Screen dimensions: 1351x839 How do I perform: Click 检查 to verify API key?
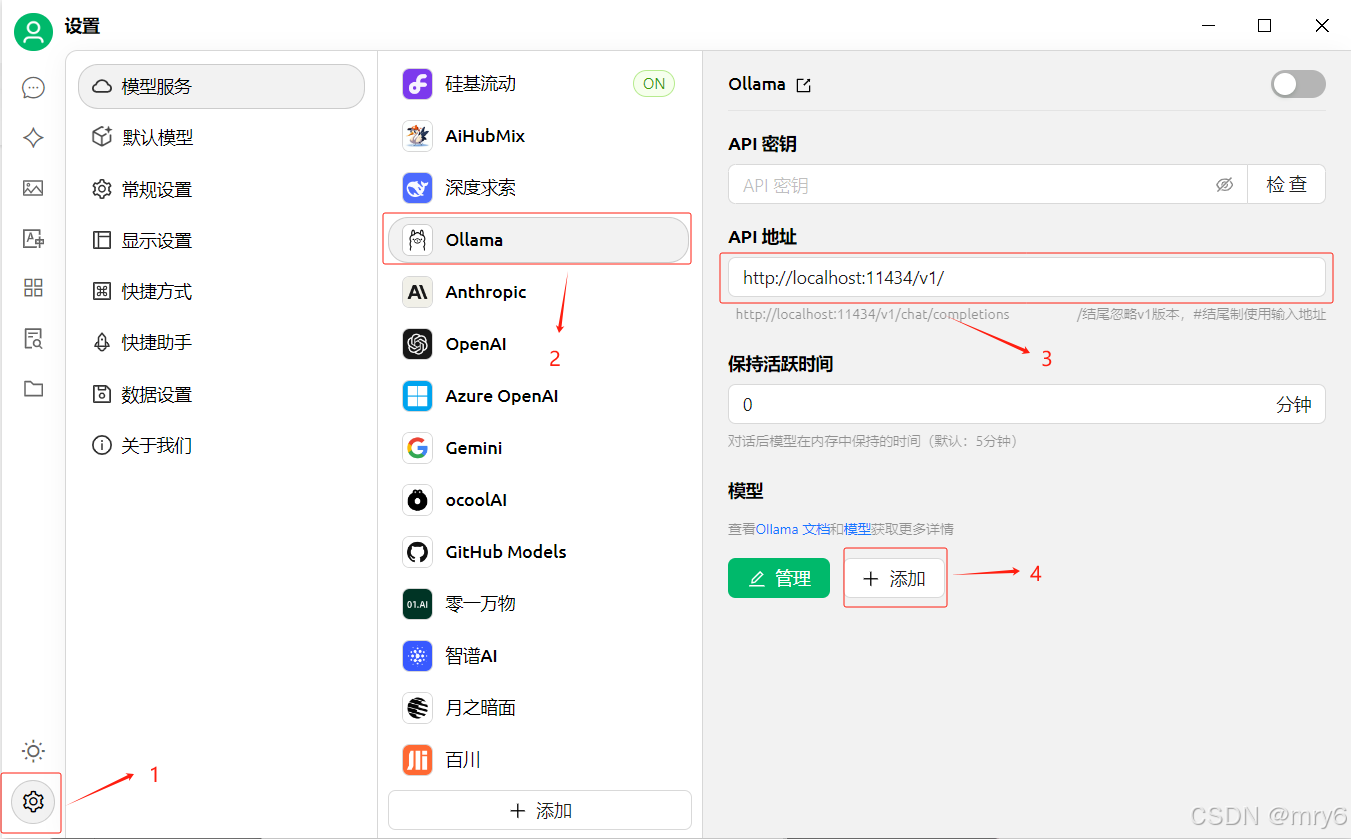tap(1286, 184)
